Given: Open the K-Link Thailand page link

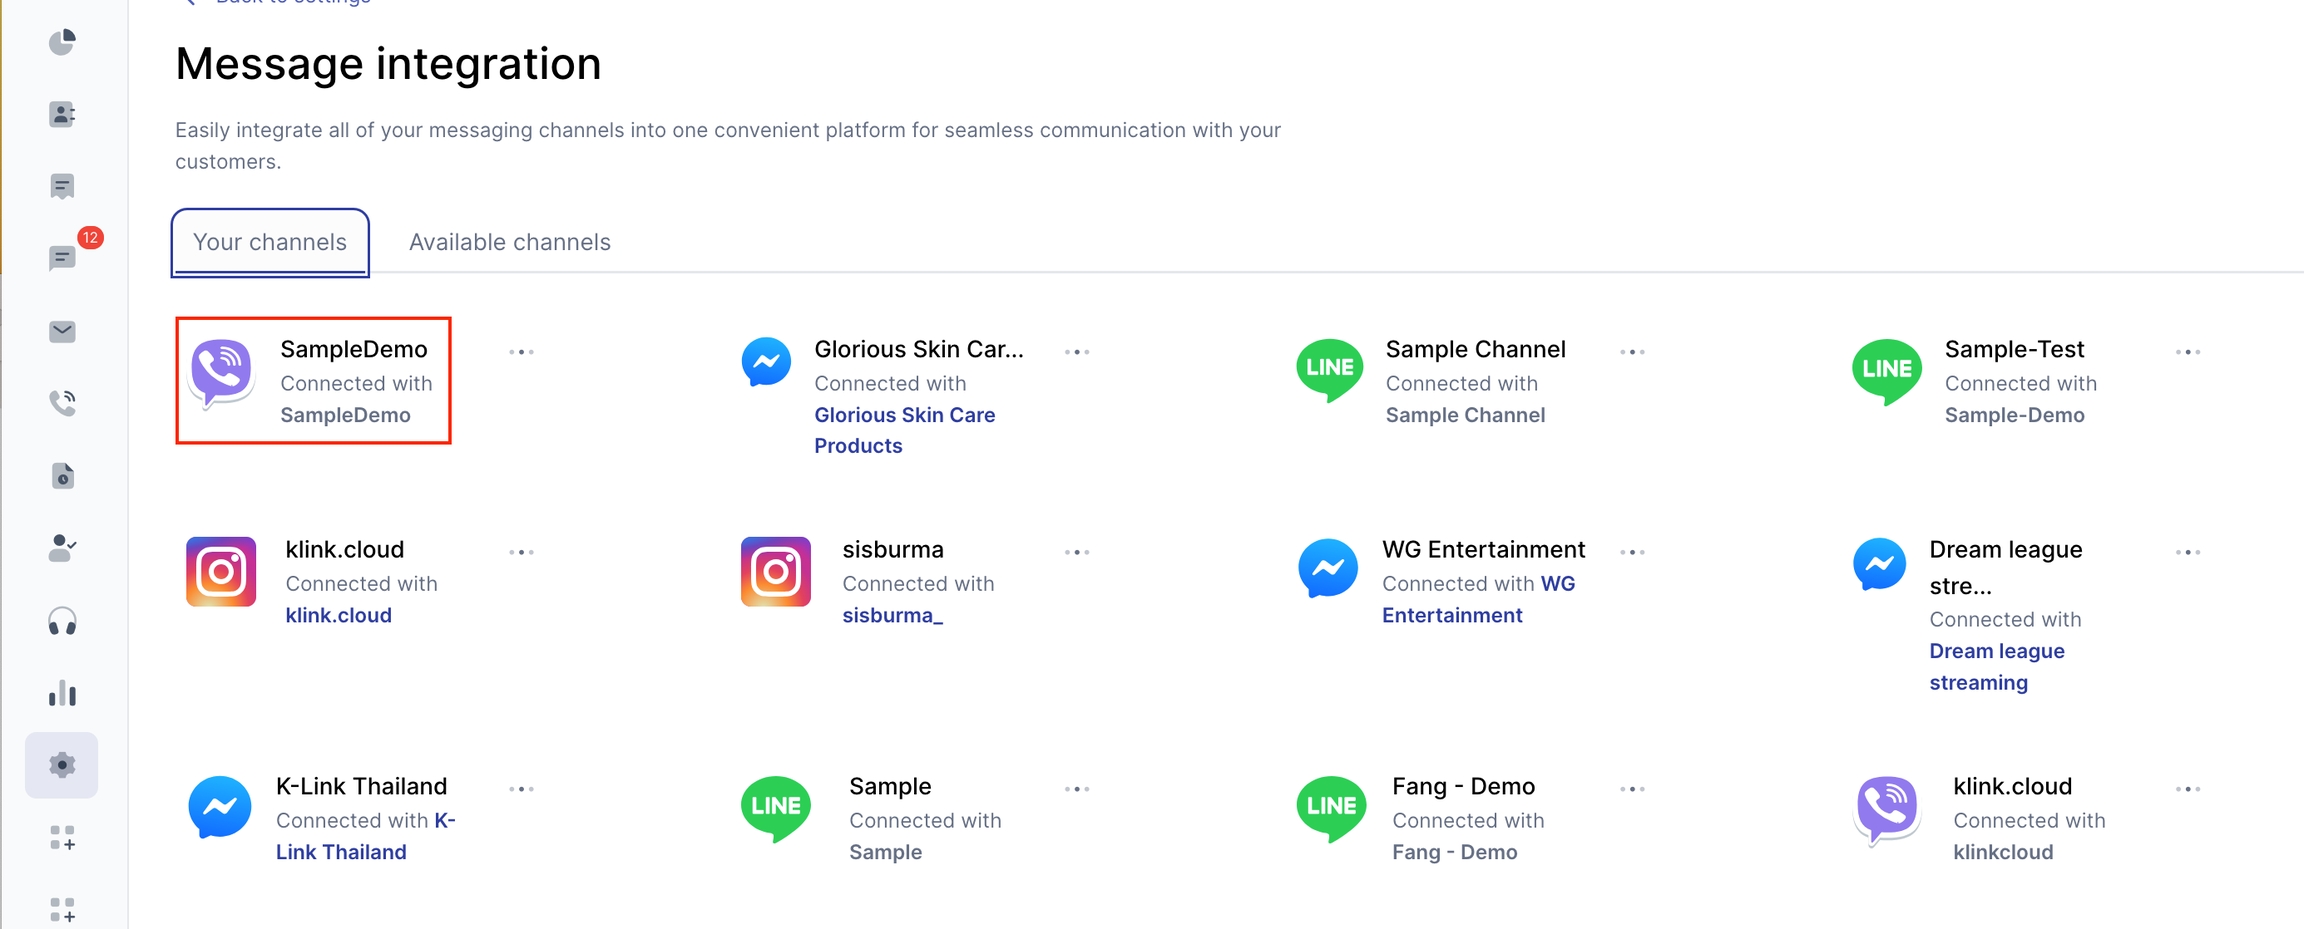Looking at the screenshot, I should pyautogui.click(x=341, y=852).
